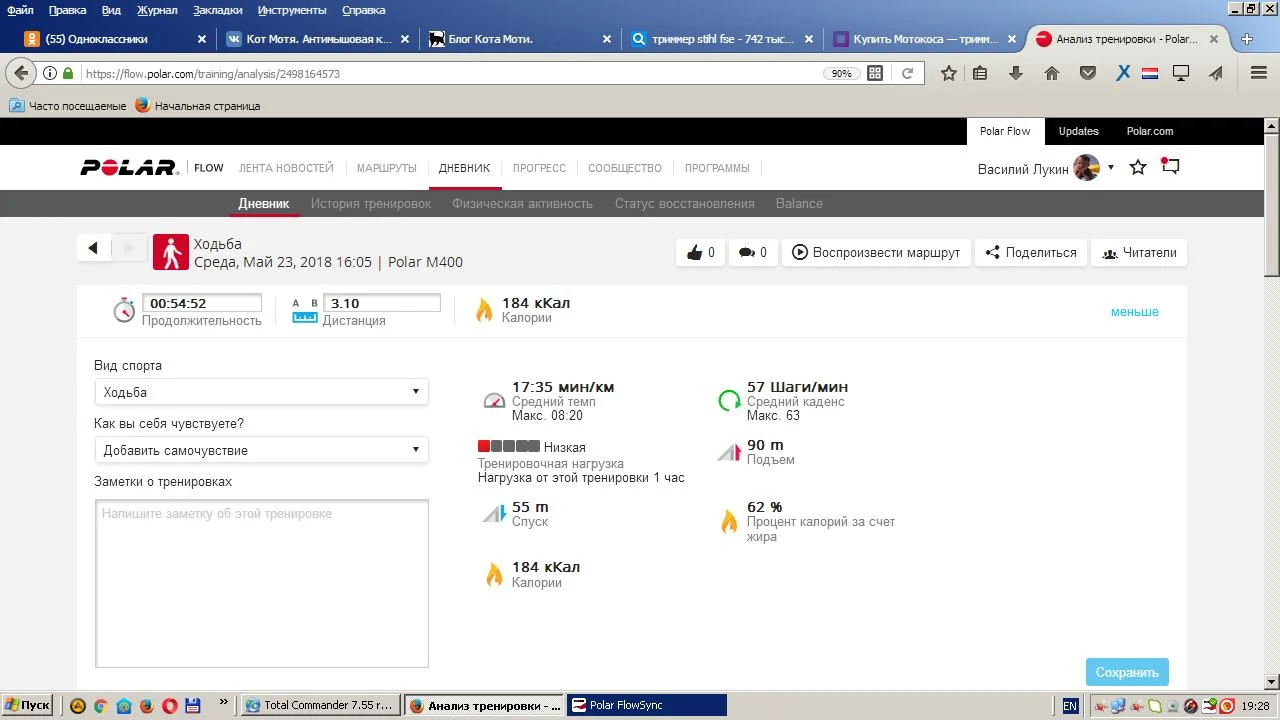
Task: Open the Закладки menu
Action: 217,10
